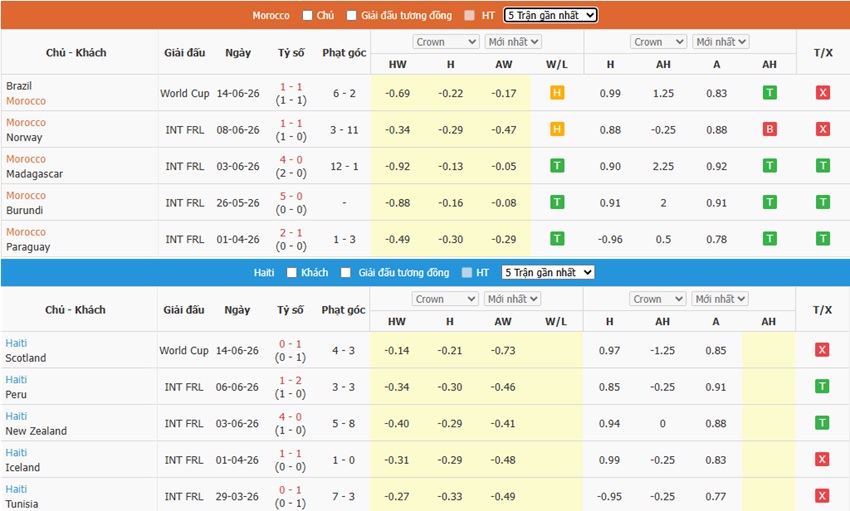850x511 pixels.
Task: Click the T/X 'T' badge in Morocco–Madagascar row
Action: tap(823, 165)
